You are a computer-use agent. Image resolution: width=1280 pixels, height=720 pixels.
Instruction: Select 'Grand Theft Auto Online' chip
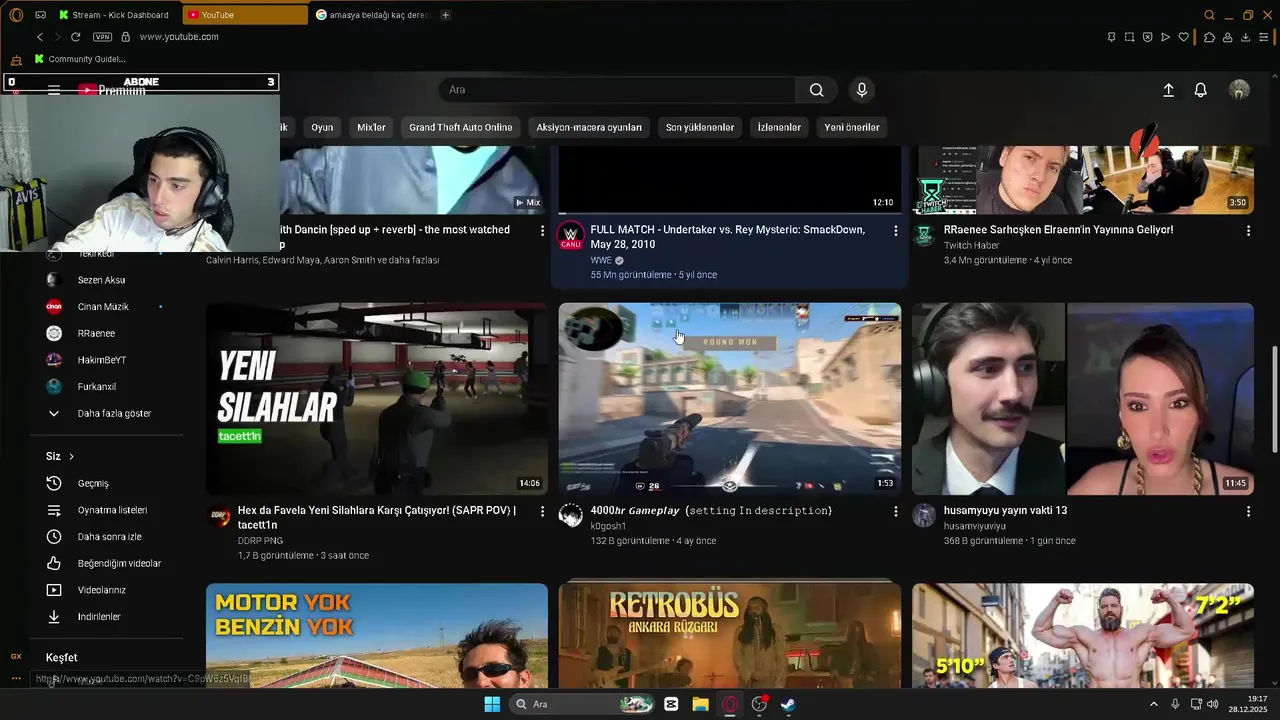tap(460, 127)
